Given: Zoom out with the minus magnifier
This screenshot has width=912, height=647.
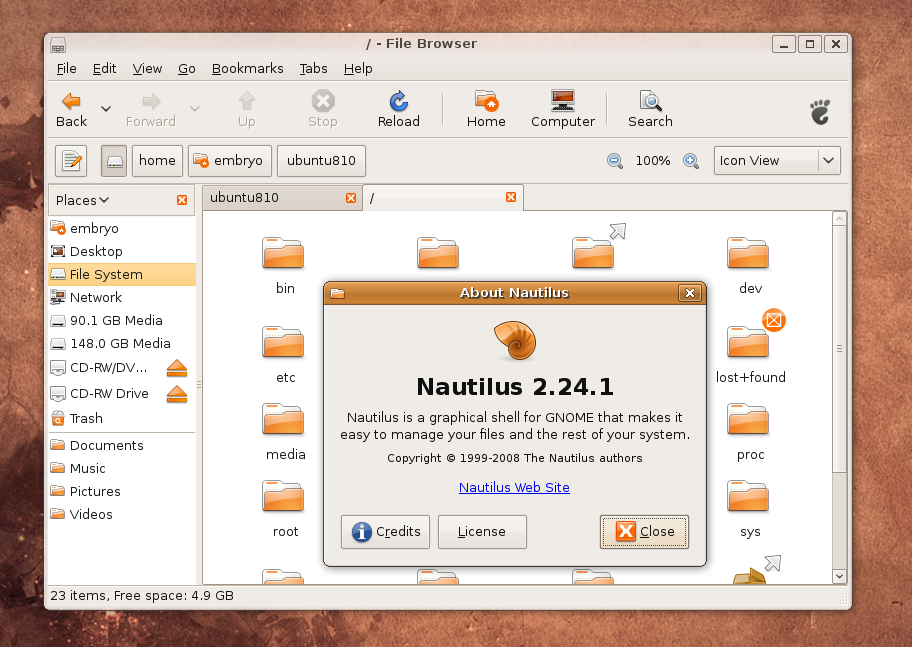Looking at the screenshot, I should pos(615,161).
